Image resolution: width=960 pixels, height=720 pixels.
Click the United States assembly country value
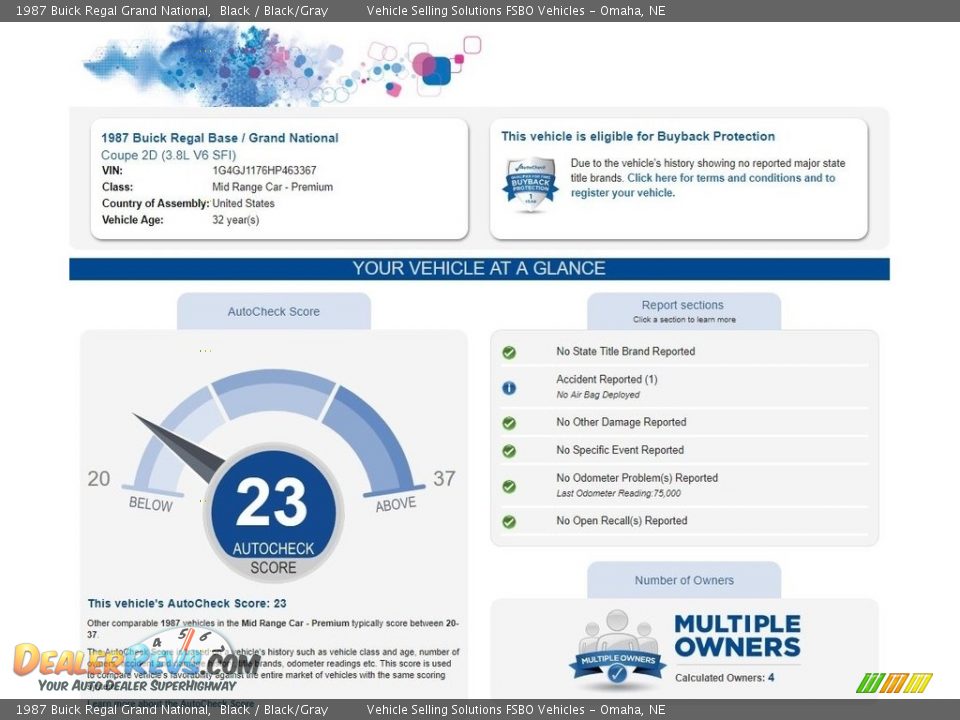click(243, 203)
